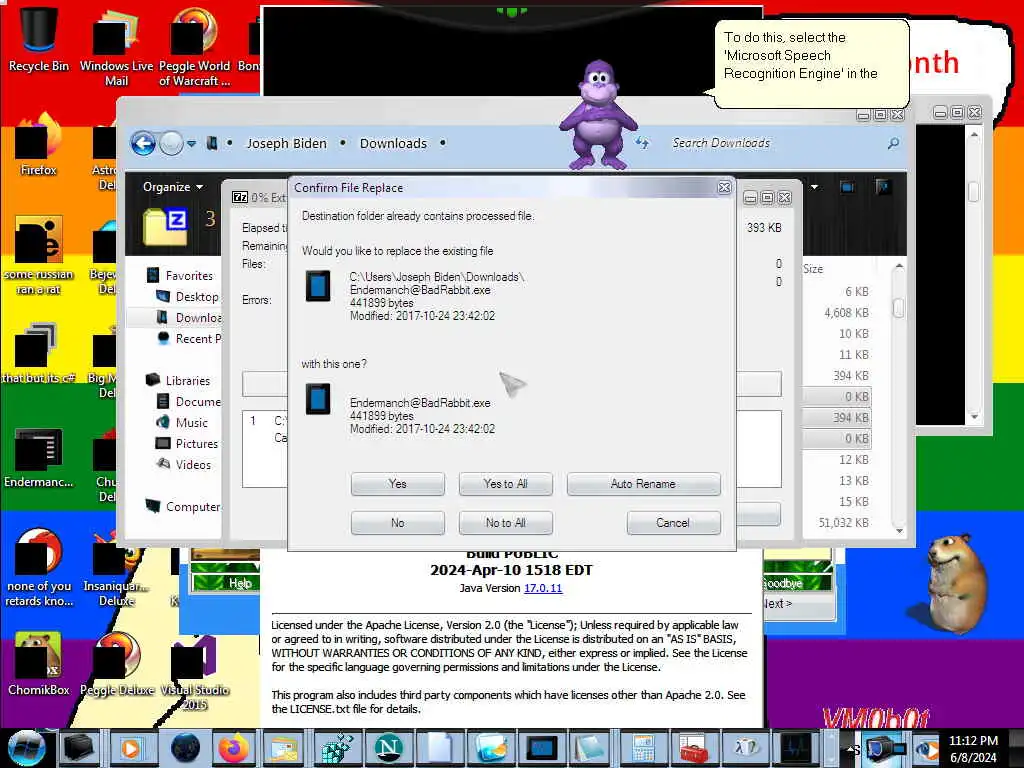Click the Back arrow in the Downloads window

pos(143,143)
